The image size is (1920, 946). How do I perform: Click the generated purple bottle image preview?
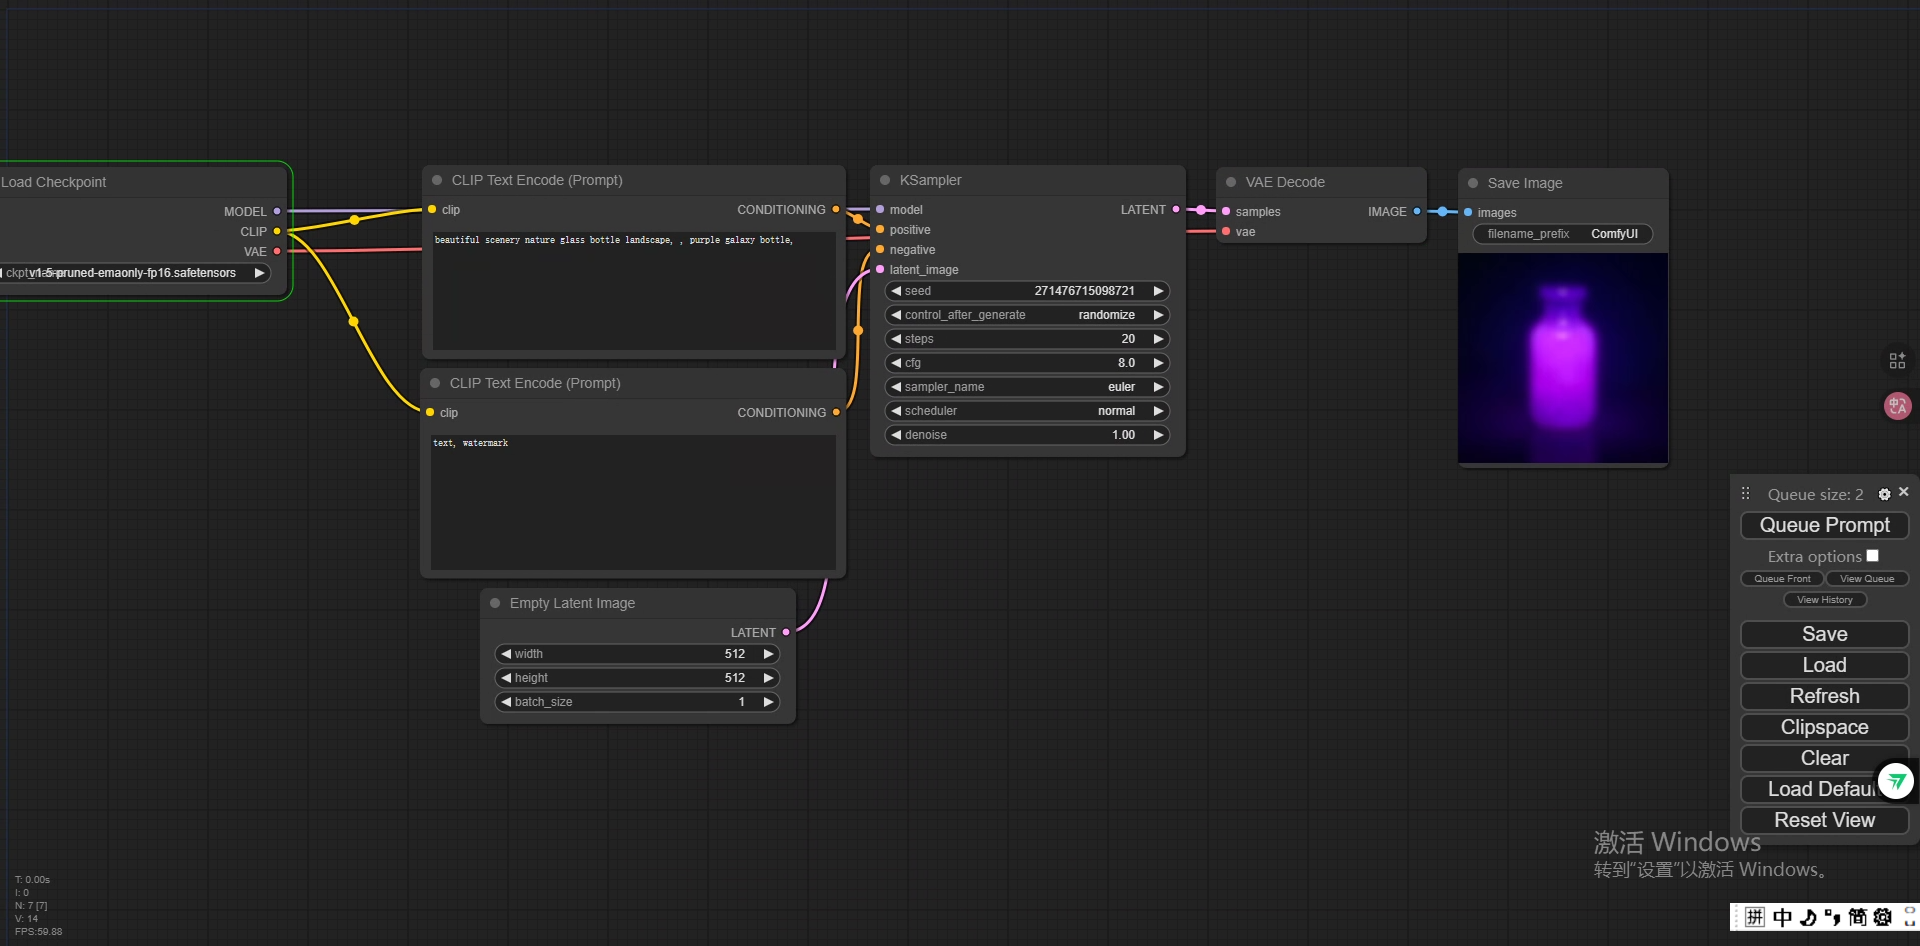click(x=1562, y=358)
